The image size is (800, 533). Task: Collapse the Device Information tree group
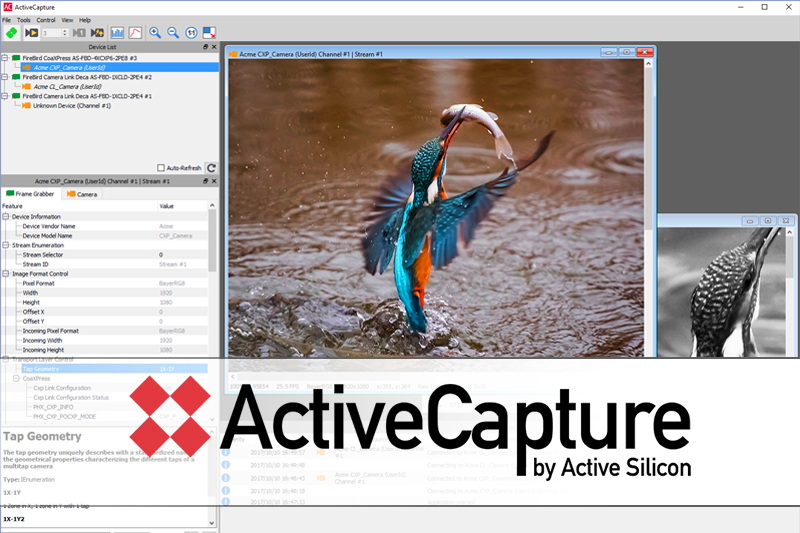click(5, 216)
